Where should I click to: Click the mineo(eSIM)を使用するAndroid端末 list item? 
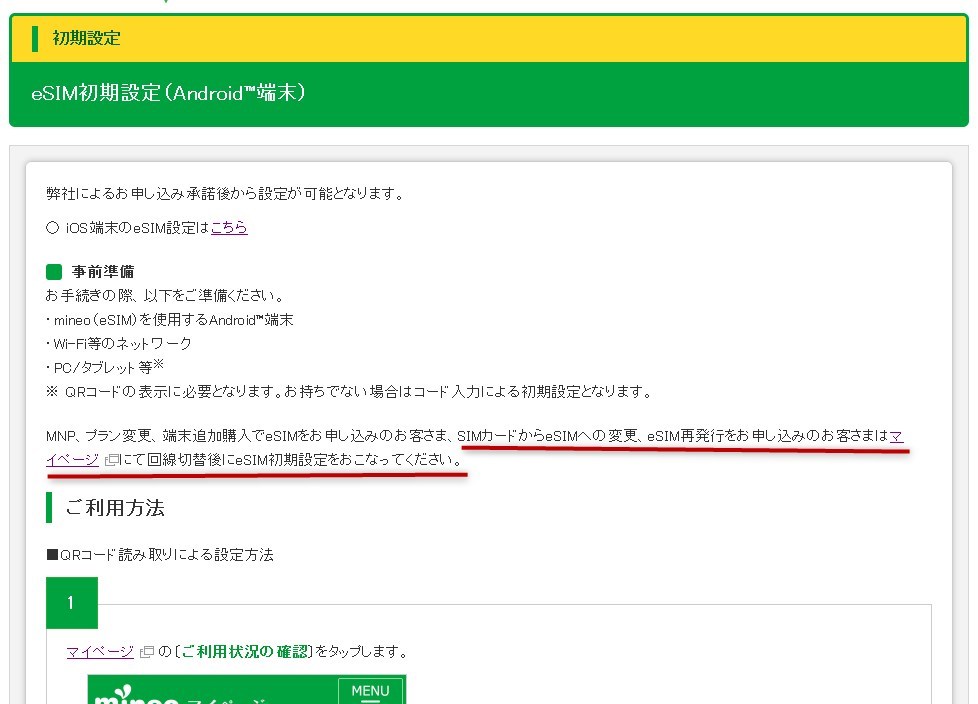click(x=170, y=320)
